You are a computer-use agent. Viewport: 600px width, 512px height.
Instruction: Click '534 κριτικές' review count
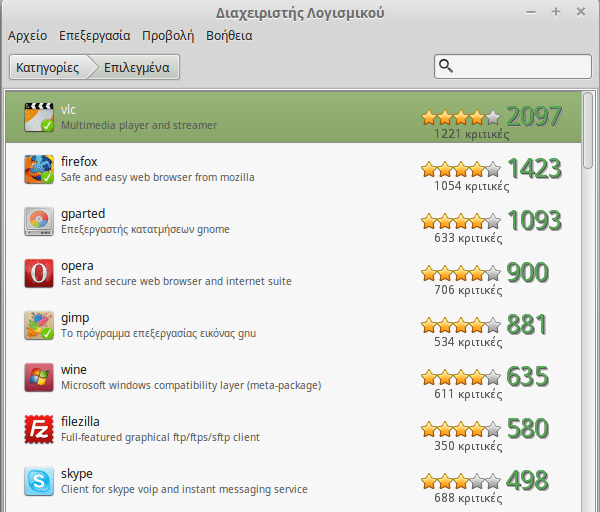(468, 342)
